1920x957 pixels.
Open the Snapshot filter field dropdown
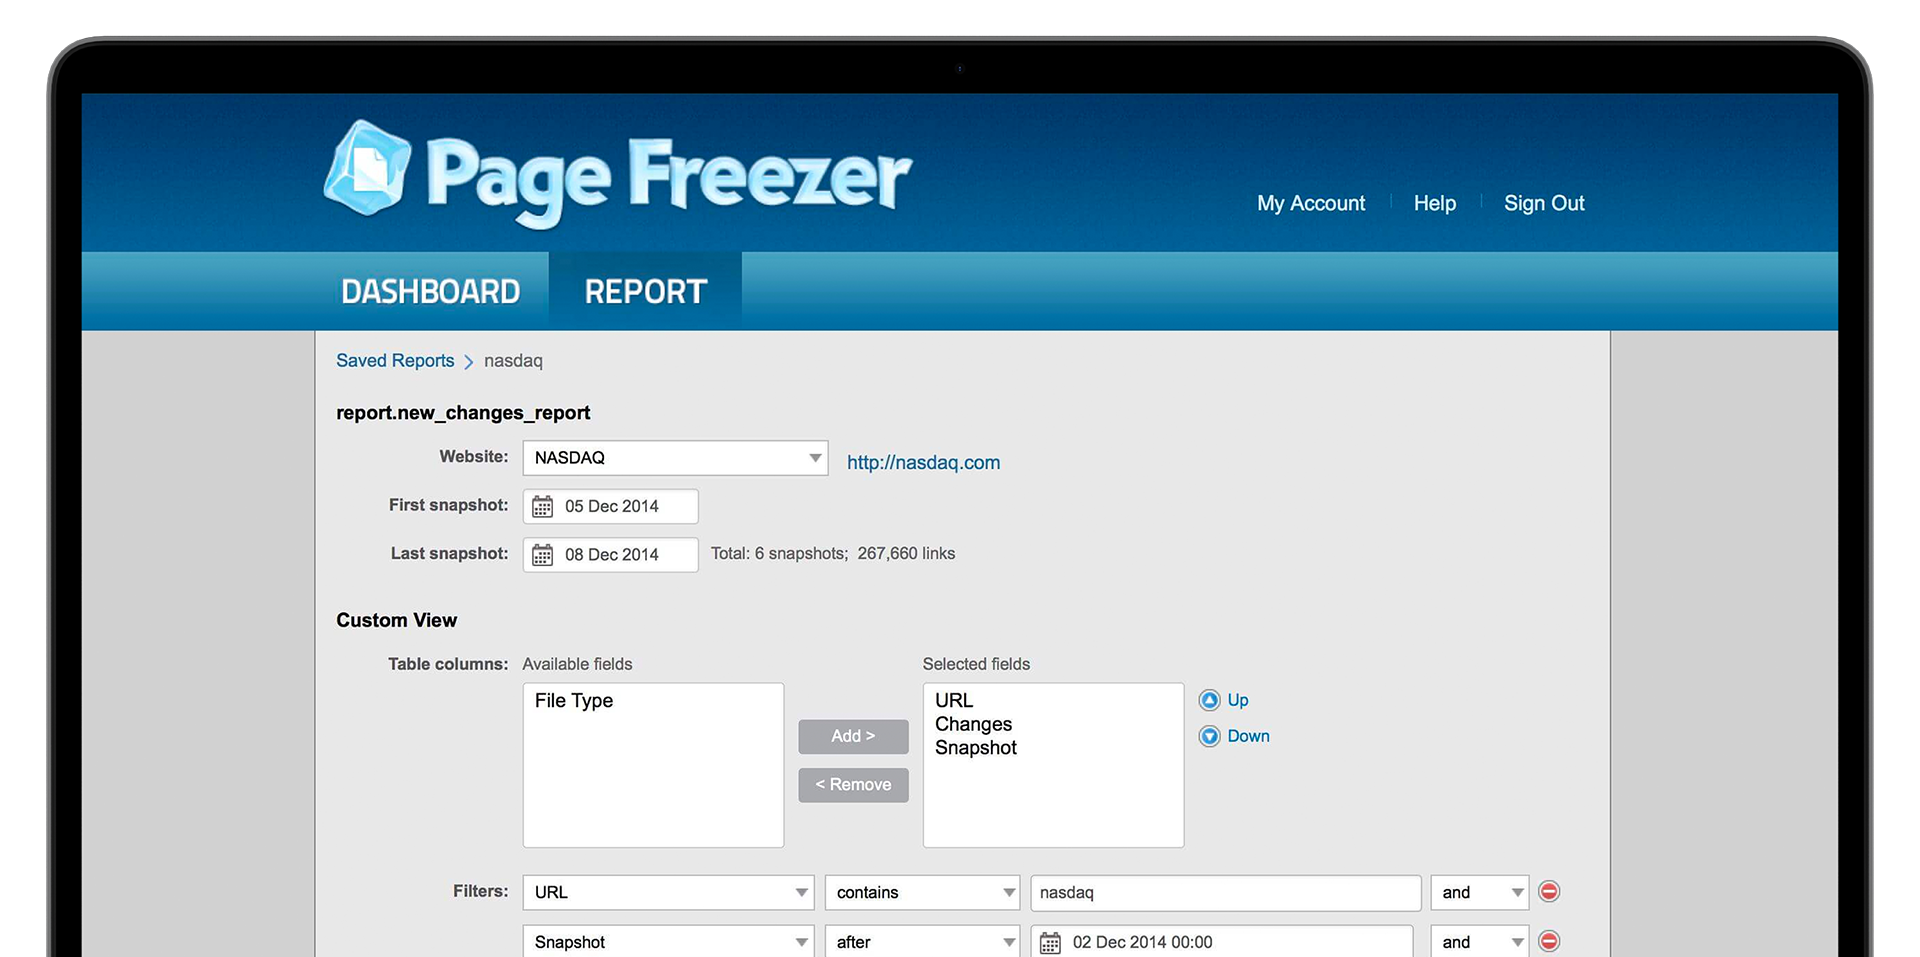668,941
